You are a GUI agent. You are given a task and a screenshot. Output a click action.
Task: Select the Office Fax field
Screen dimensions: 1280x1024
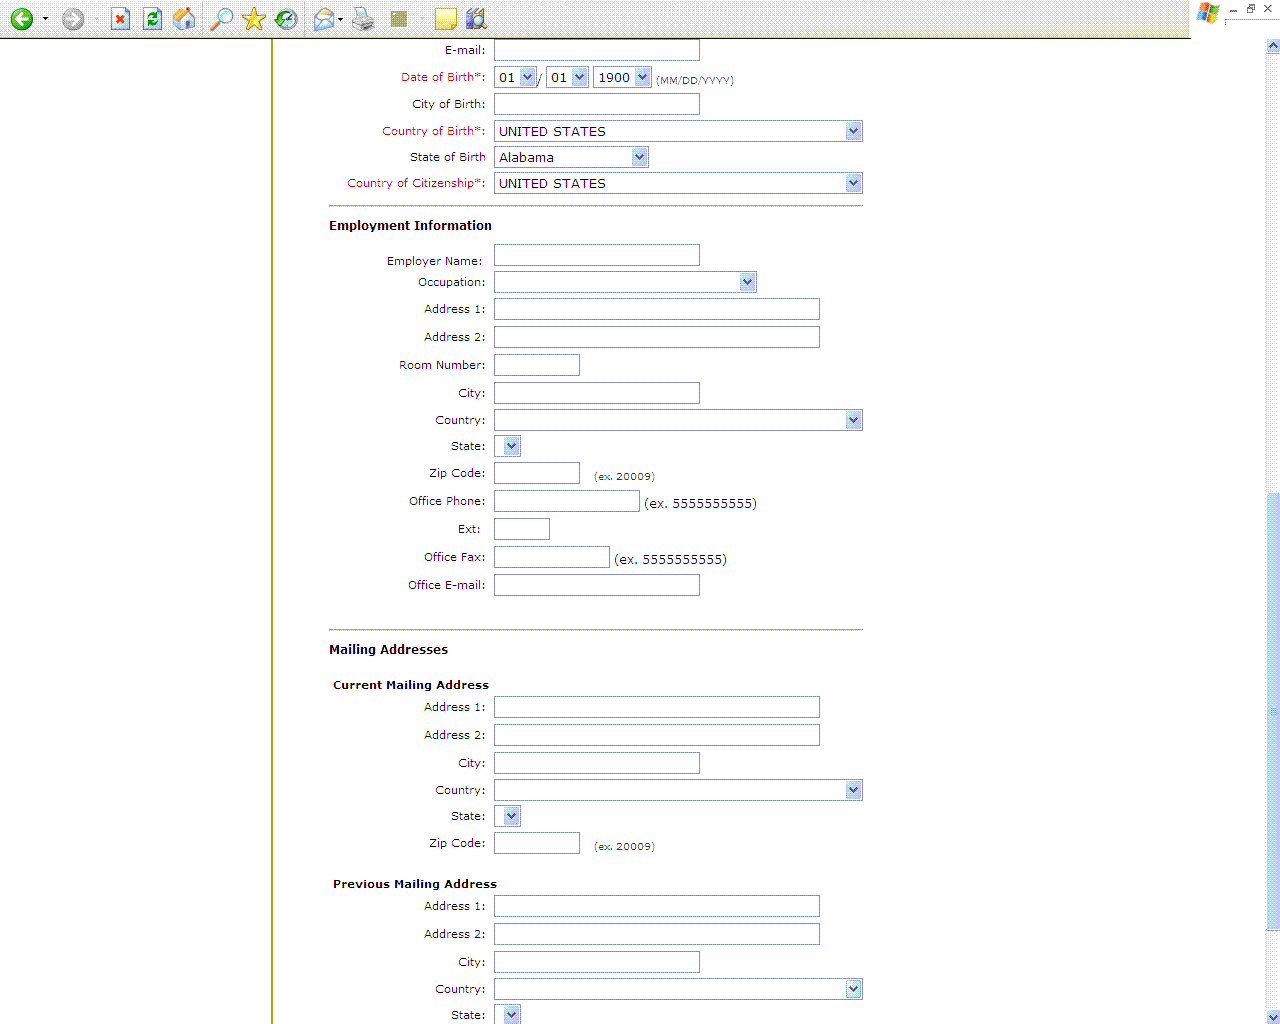coord(552,557)
